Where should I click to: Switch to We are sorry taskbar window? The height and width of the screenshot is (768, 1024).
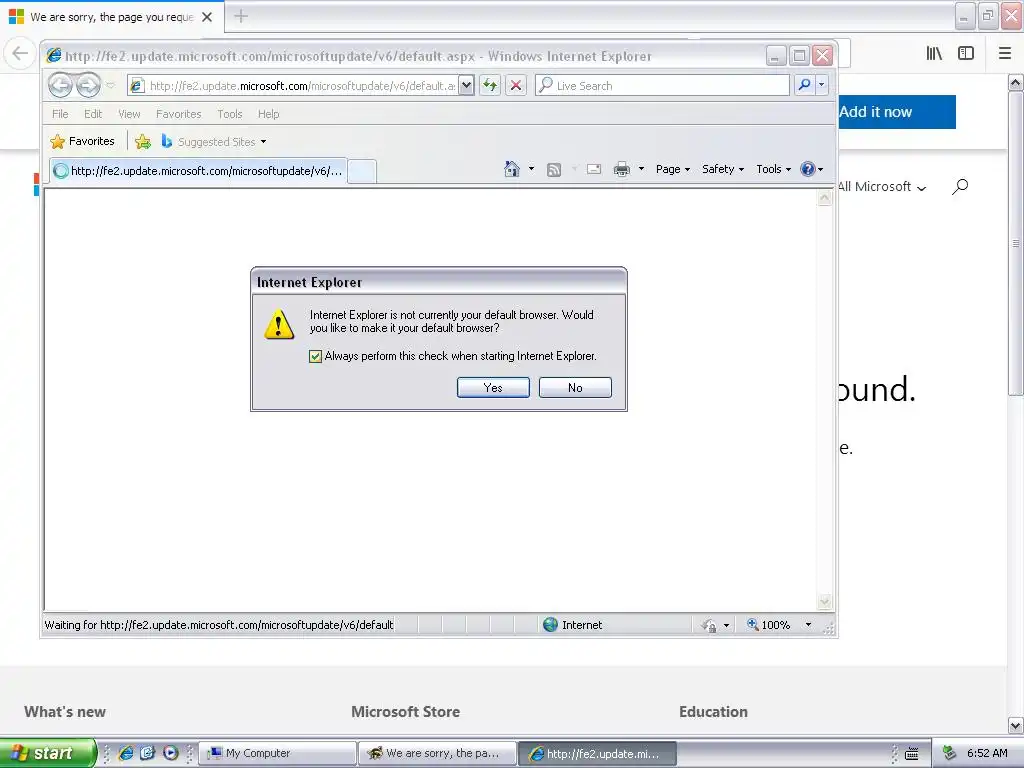coord(438,753)
